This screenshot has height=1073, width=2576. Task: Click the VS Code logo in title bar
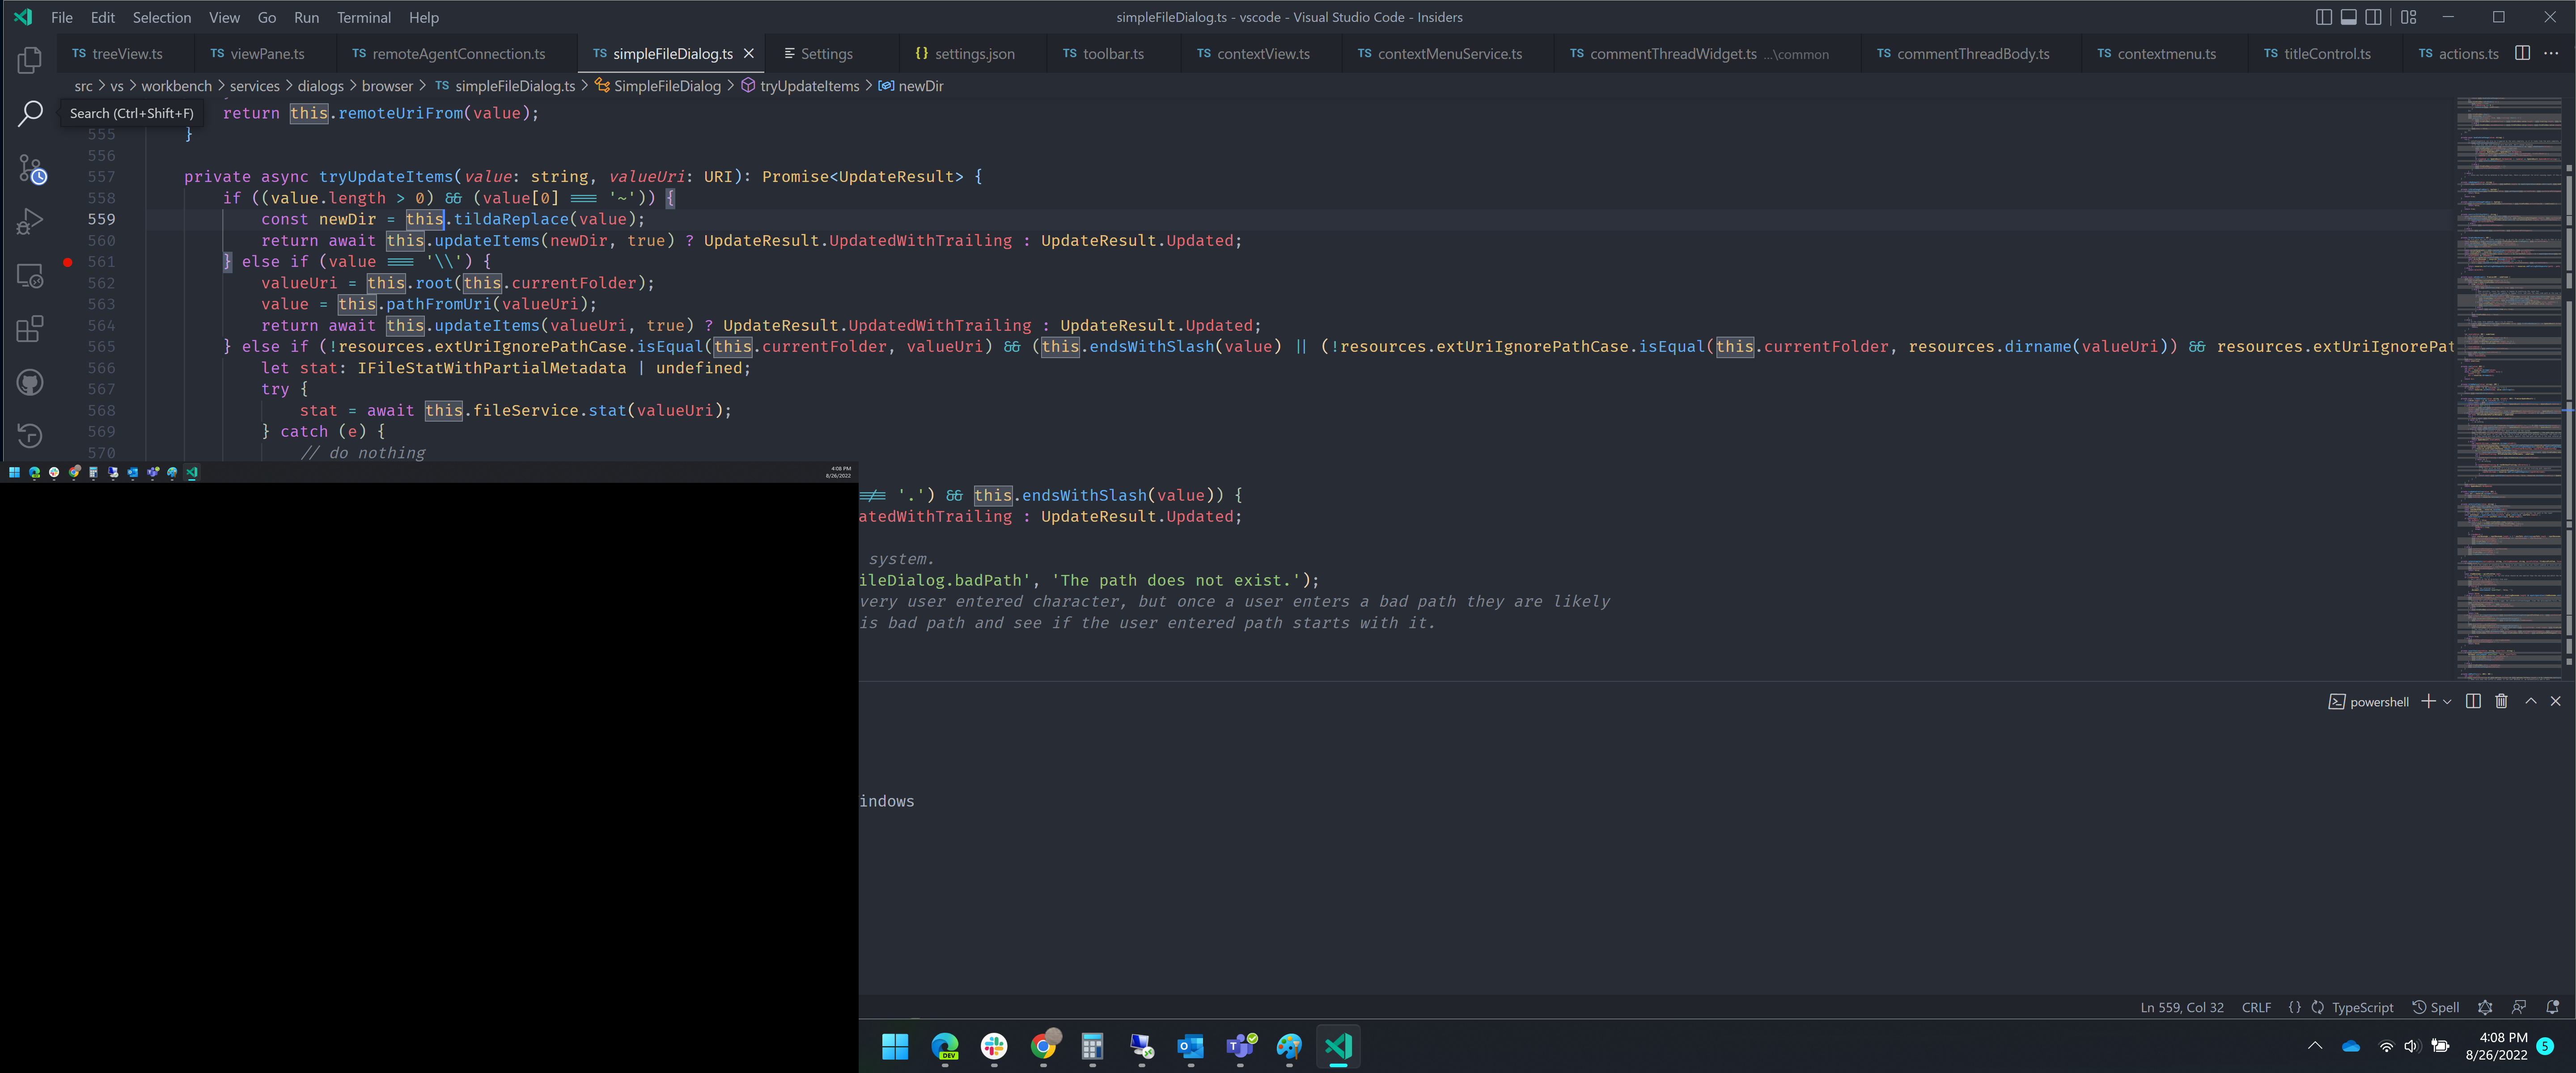click(x=22, y=17)
